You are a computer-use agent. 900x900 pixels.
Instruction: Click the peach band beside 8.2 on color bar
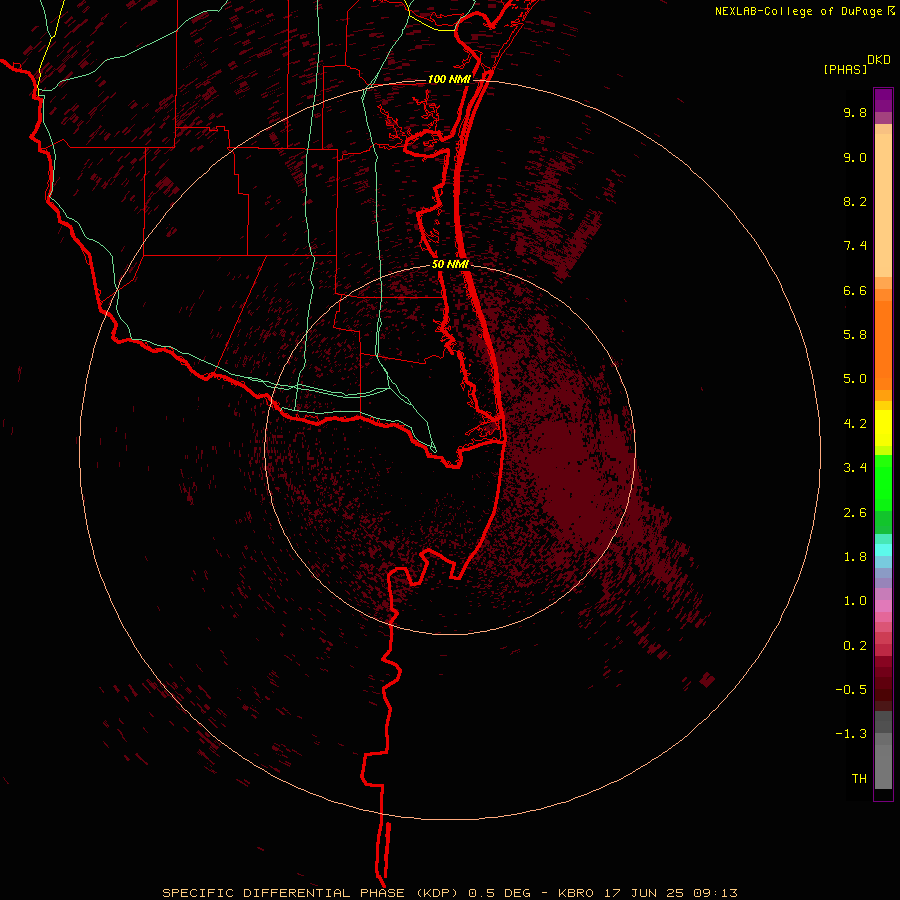[883, 205]
